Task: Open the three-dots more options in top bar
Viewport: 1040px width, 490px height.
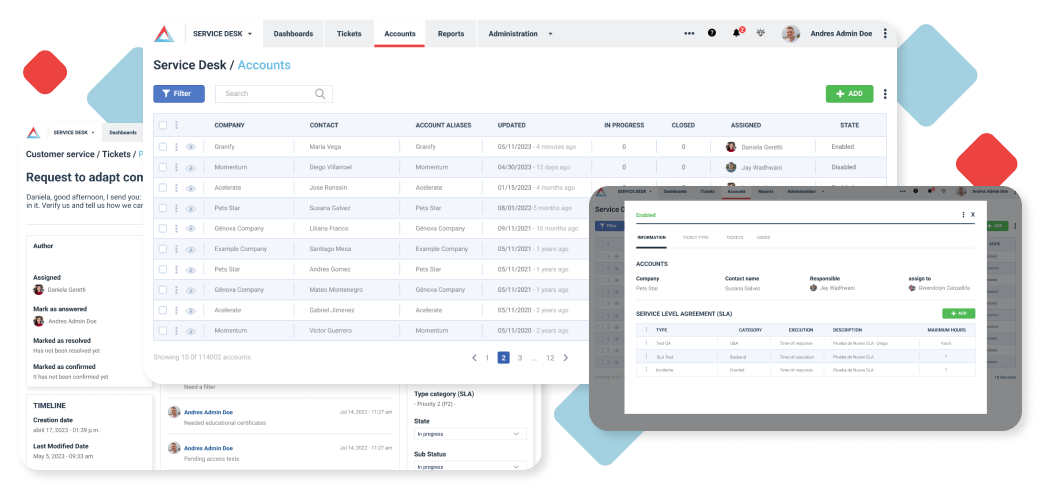Action: coord(689,33)
